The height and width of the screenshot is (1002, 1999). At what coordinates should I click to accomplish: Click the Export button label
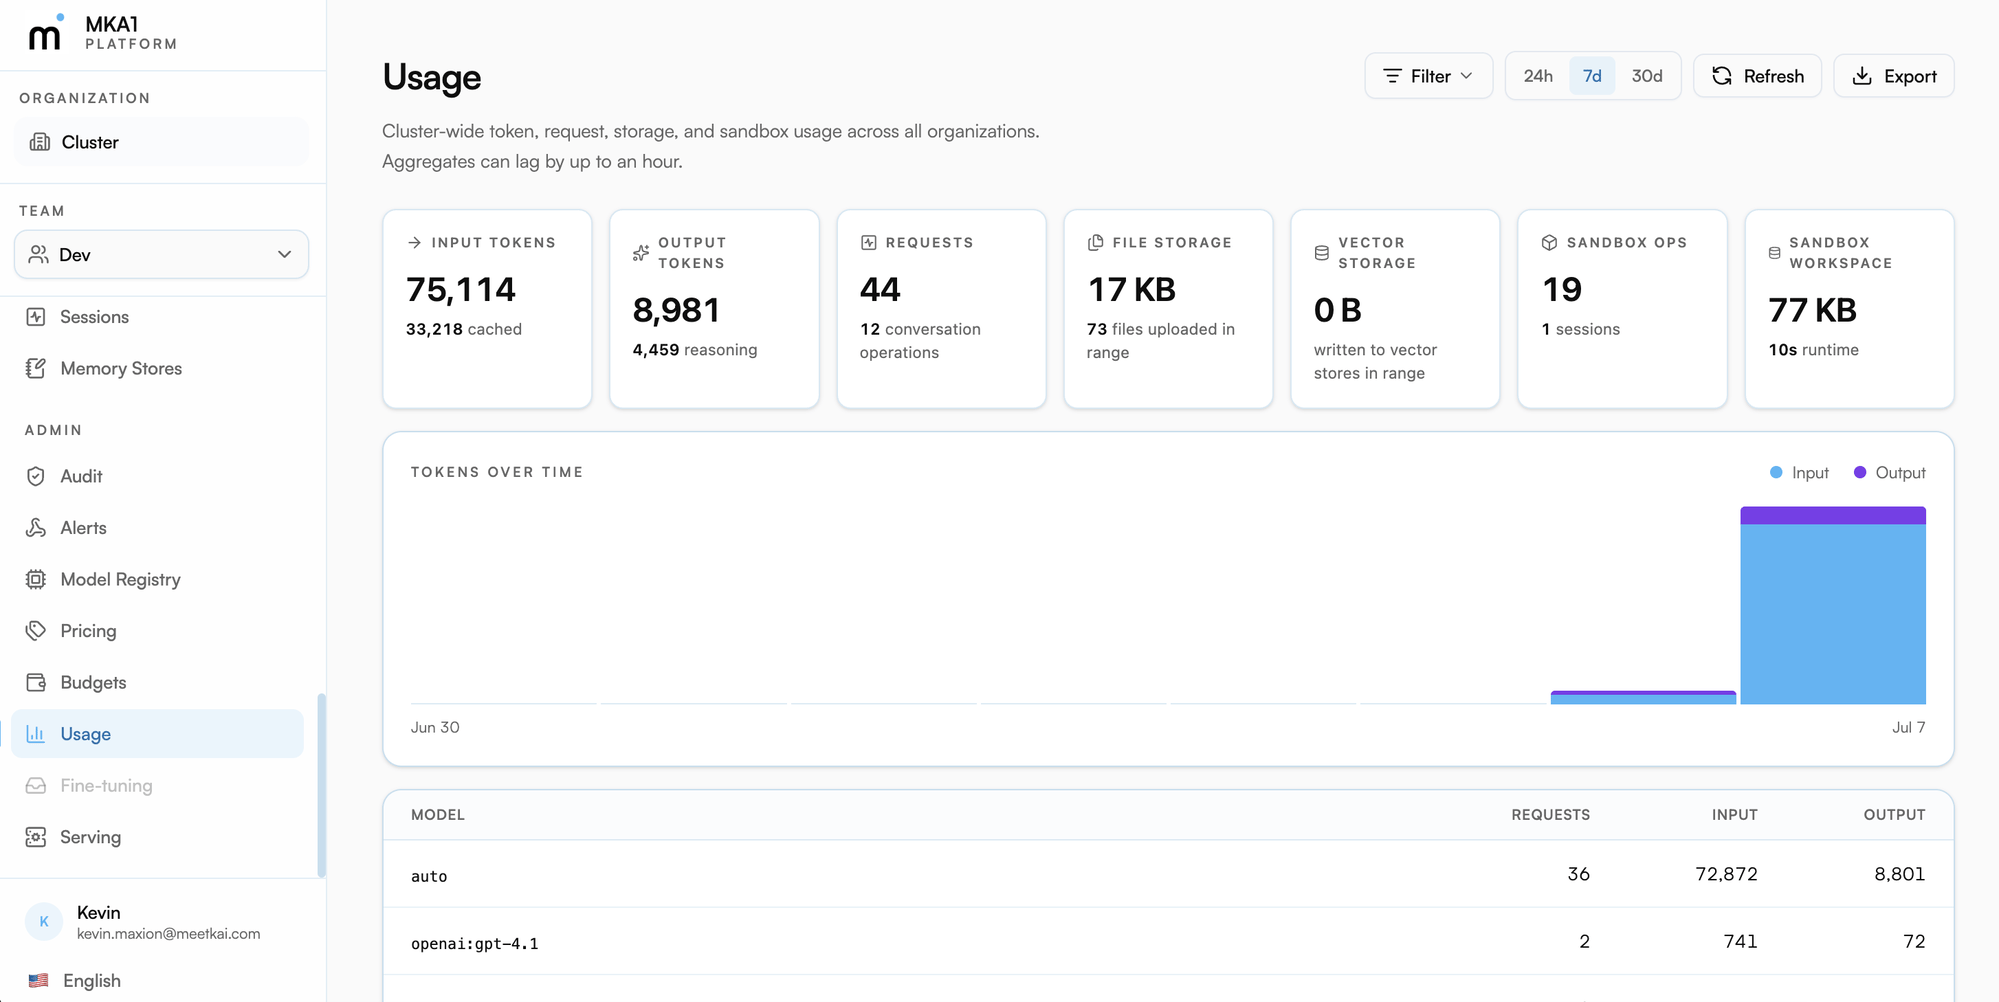point(1910,76)
